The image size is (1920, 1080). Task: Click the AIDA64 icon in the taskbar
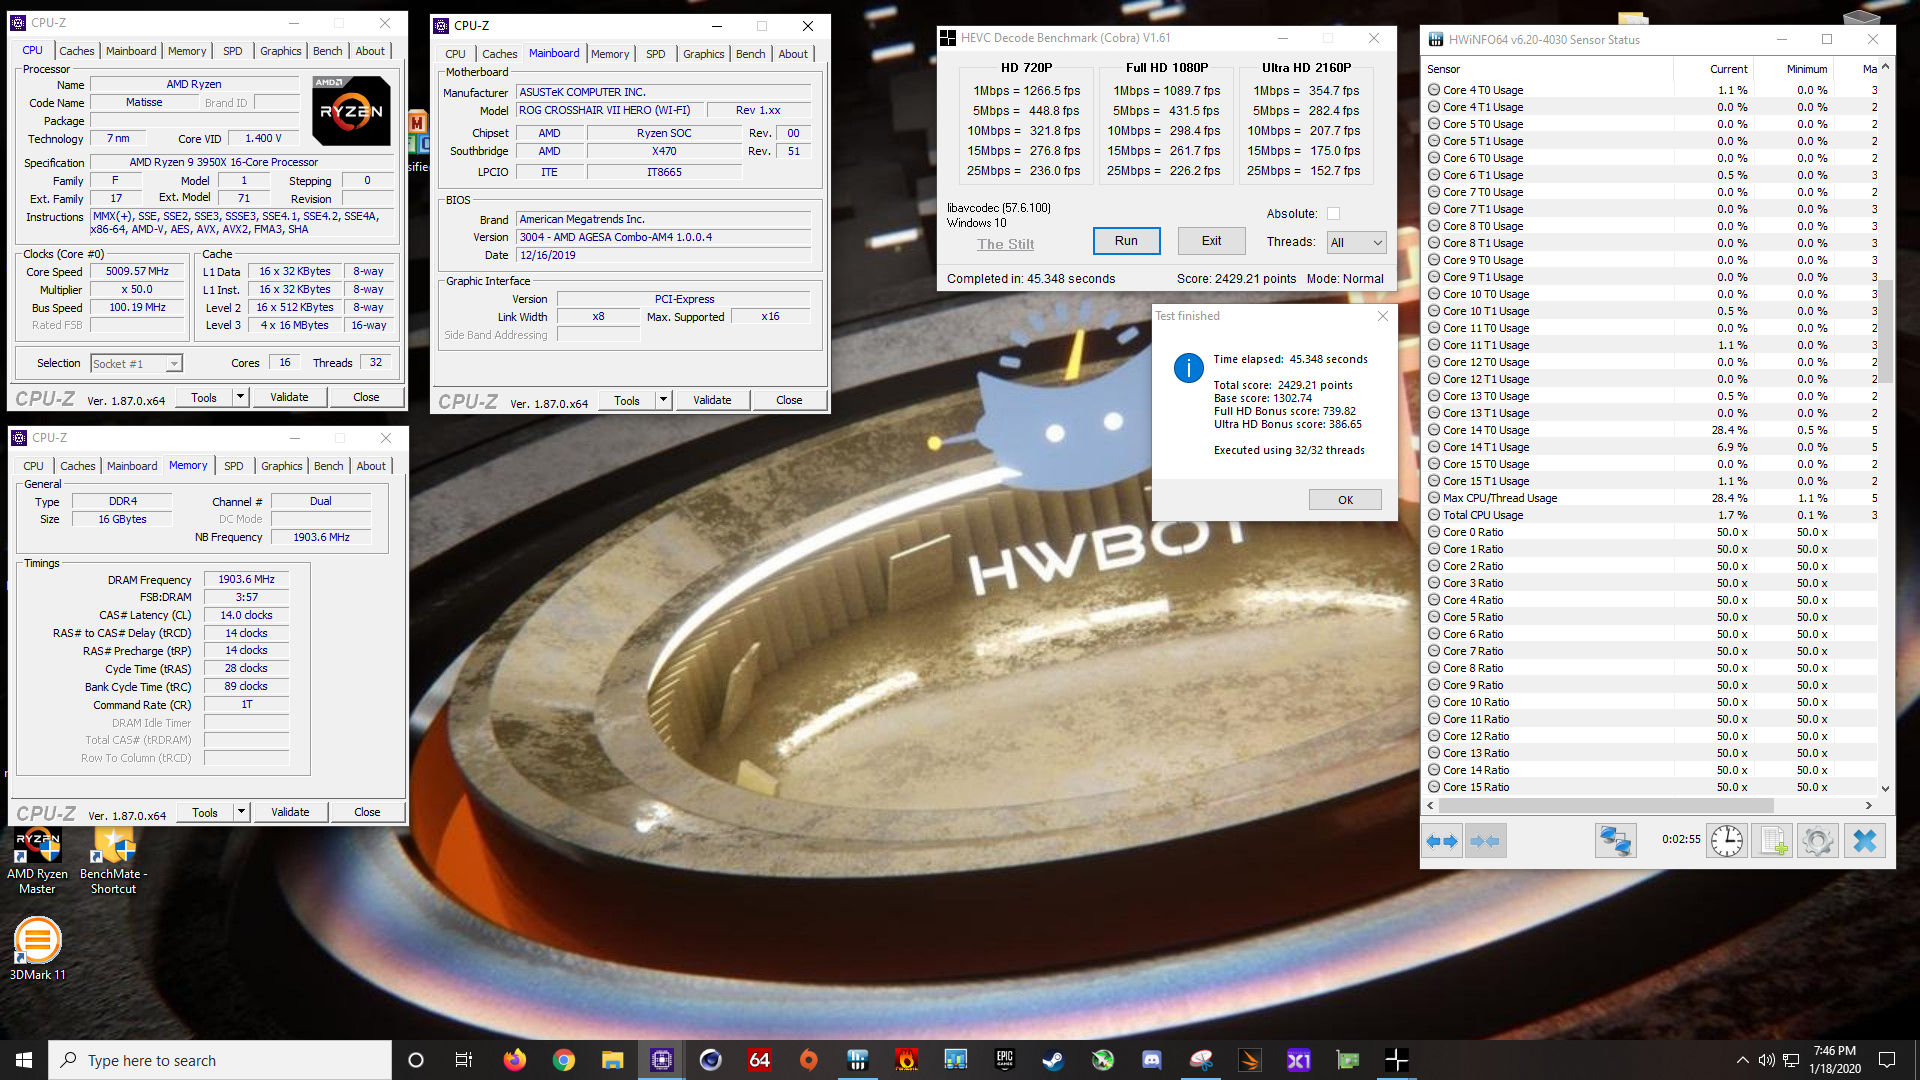click(760, 1060)
